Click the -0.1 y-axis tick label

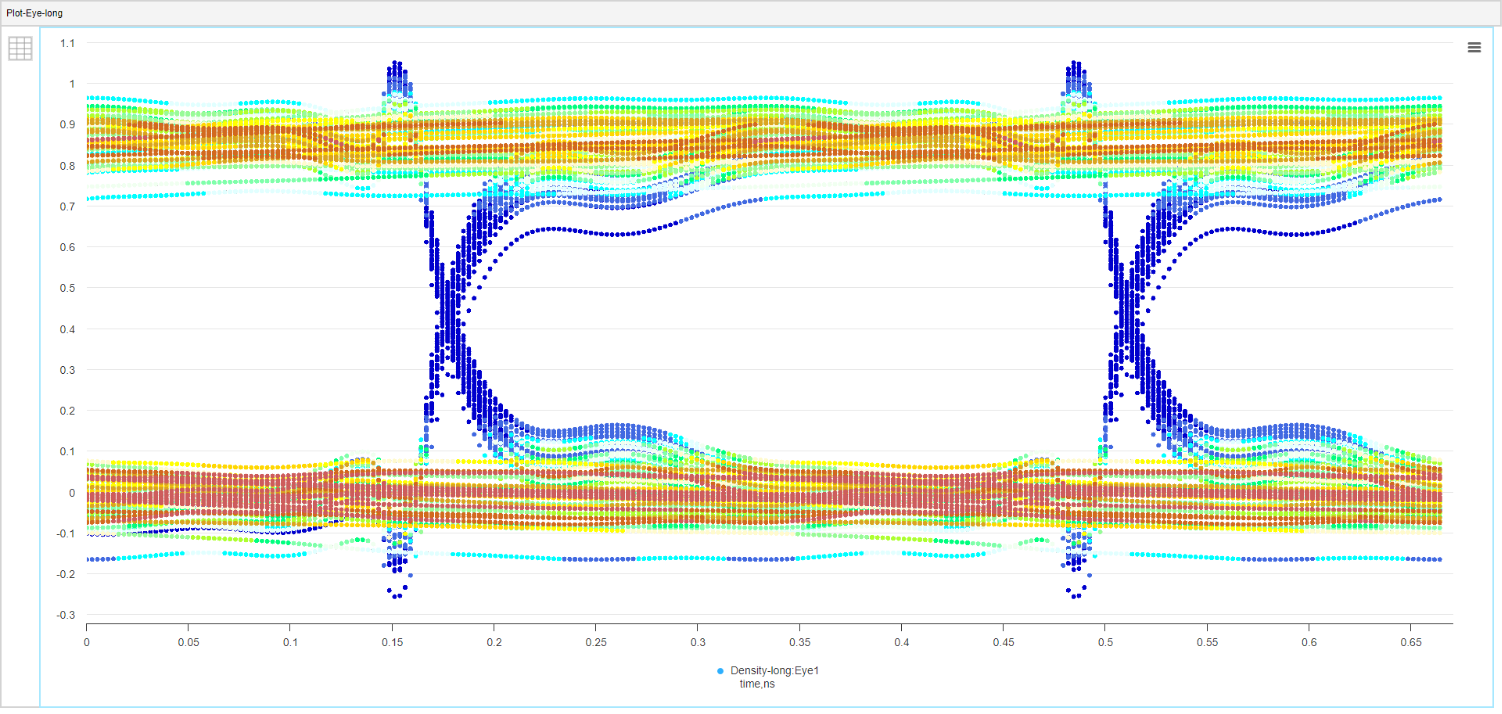[66, 533]
